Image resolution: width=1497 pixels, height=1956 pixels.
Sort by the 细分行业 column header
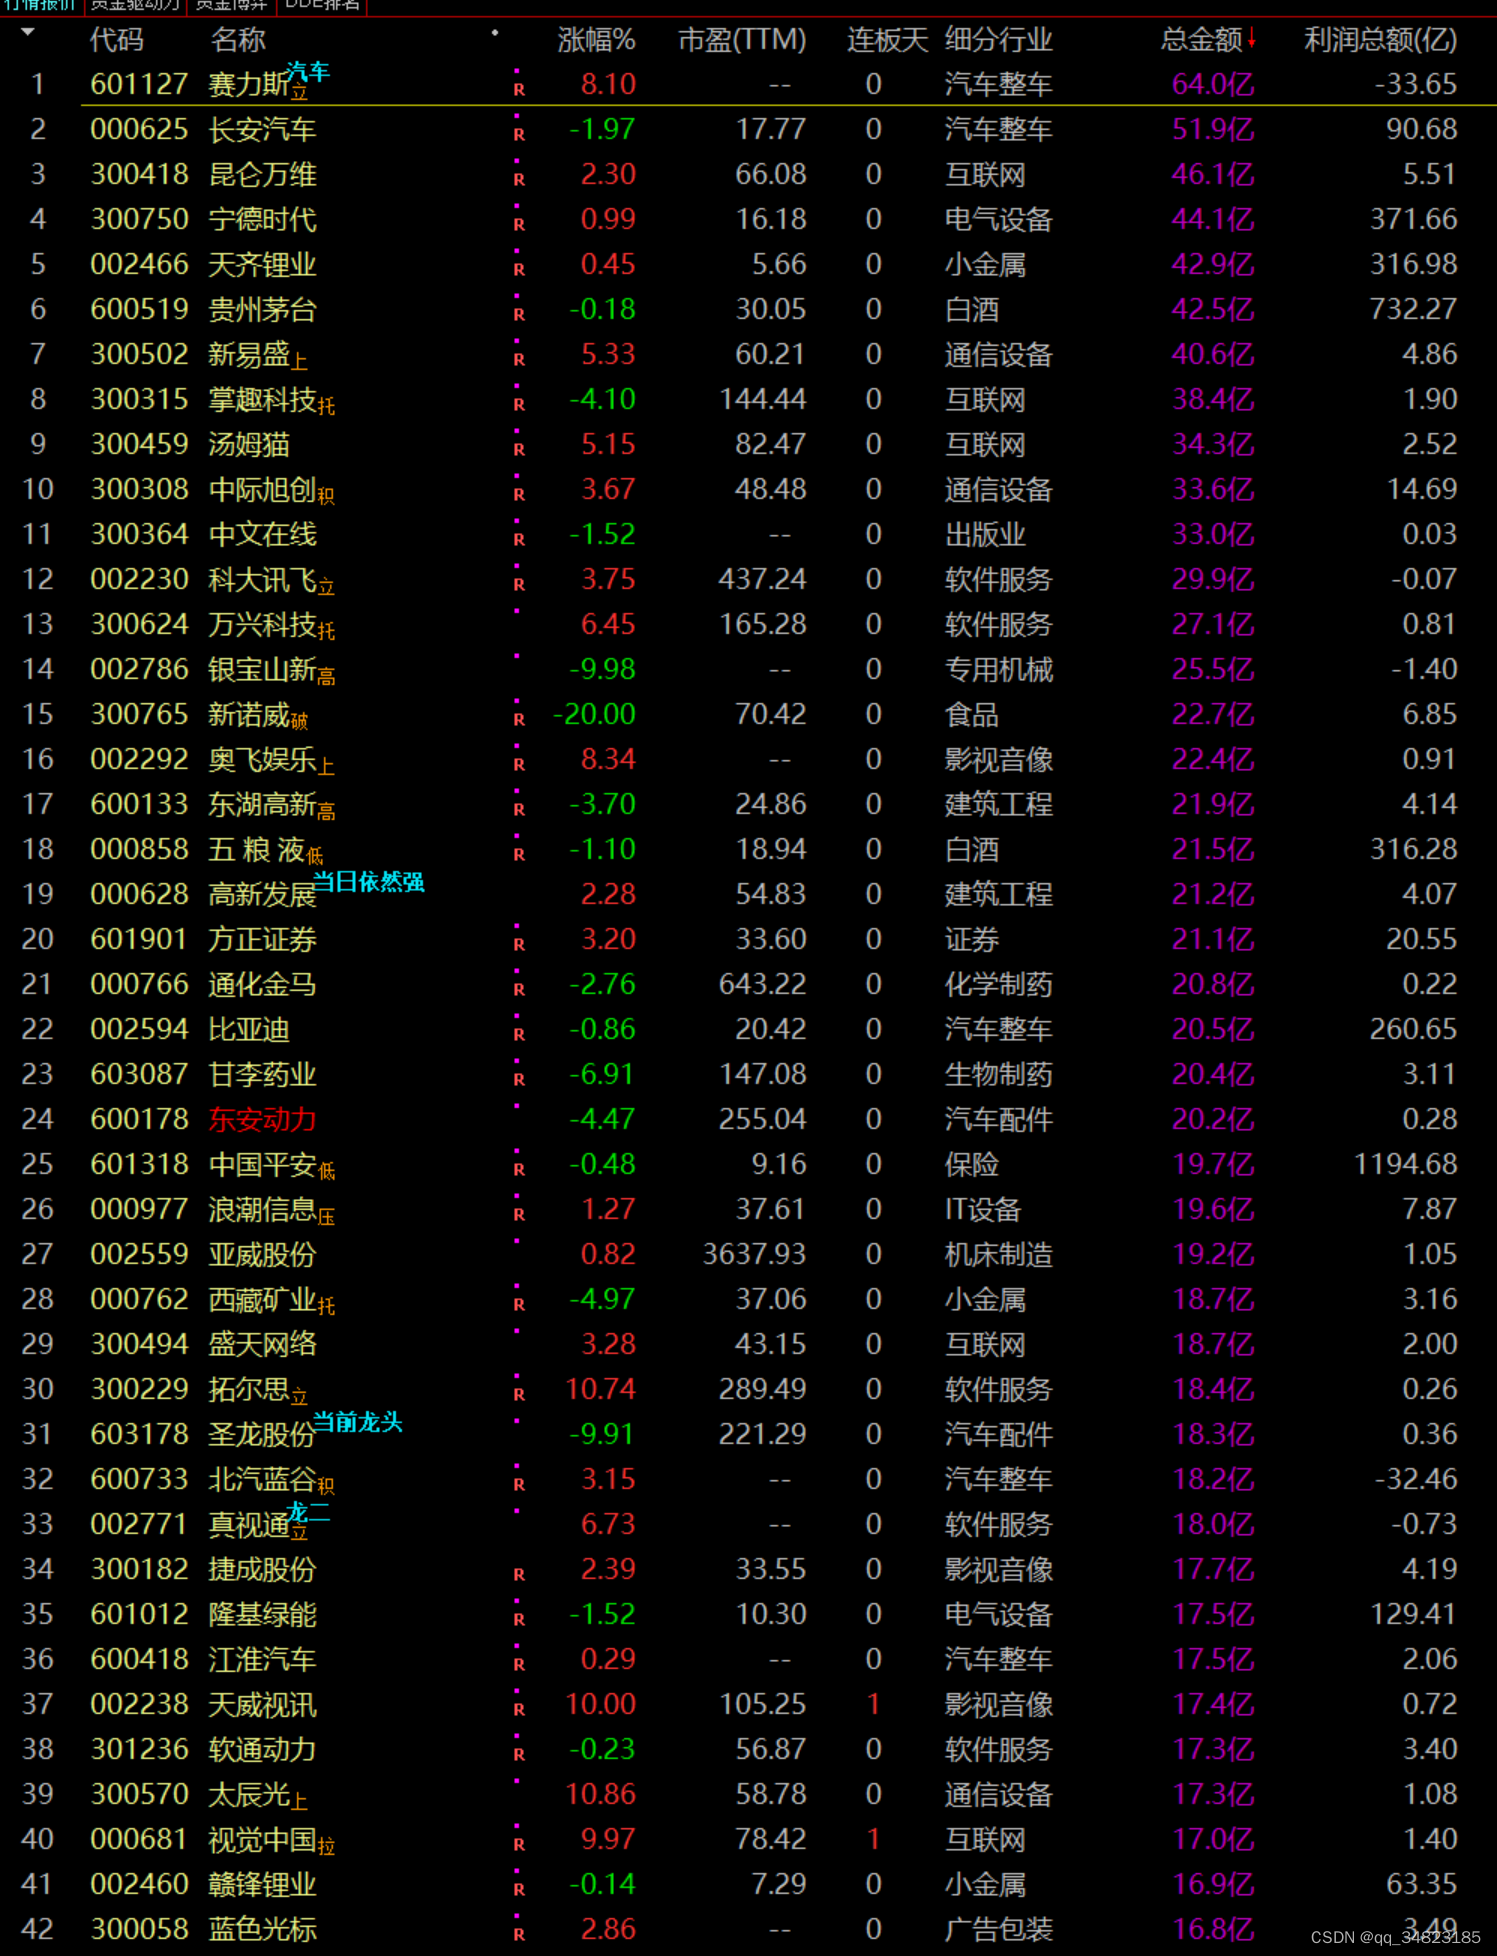pos(998,40)
